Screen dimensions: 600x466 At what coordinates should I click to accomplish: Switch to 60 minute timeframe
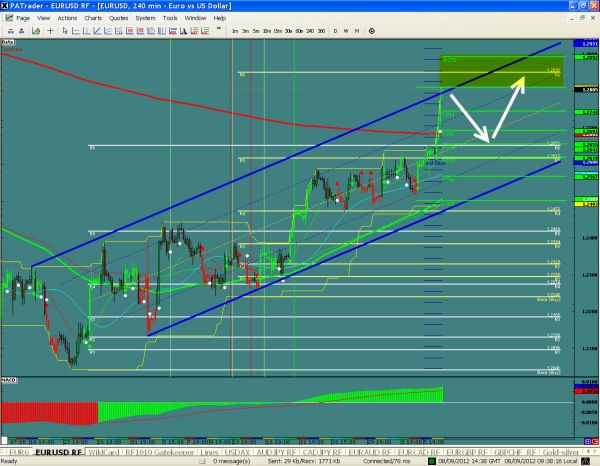[x=298, y=31]
